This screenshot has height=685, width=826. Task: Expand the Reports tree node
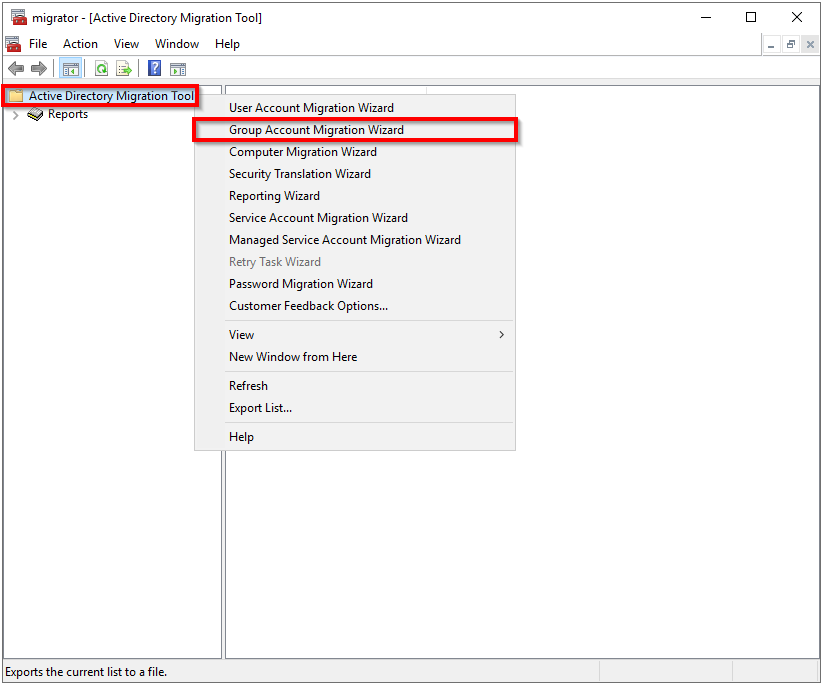pyautogui.click(x=16, y=114)
